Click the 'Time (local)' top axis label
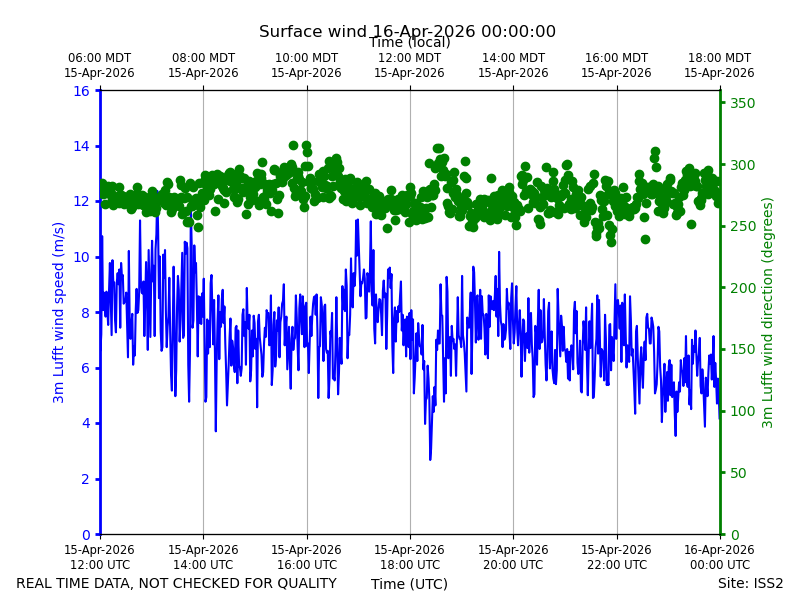The image size is (800, 600). (410, 43)
